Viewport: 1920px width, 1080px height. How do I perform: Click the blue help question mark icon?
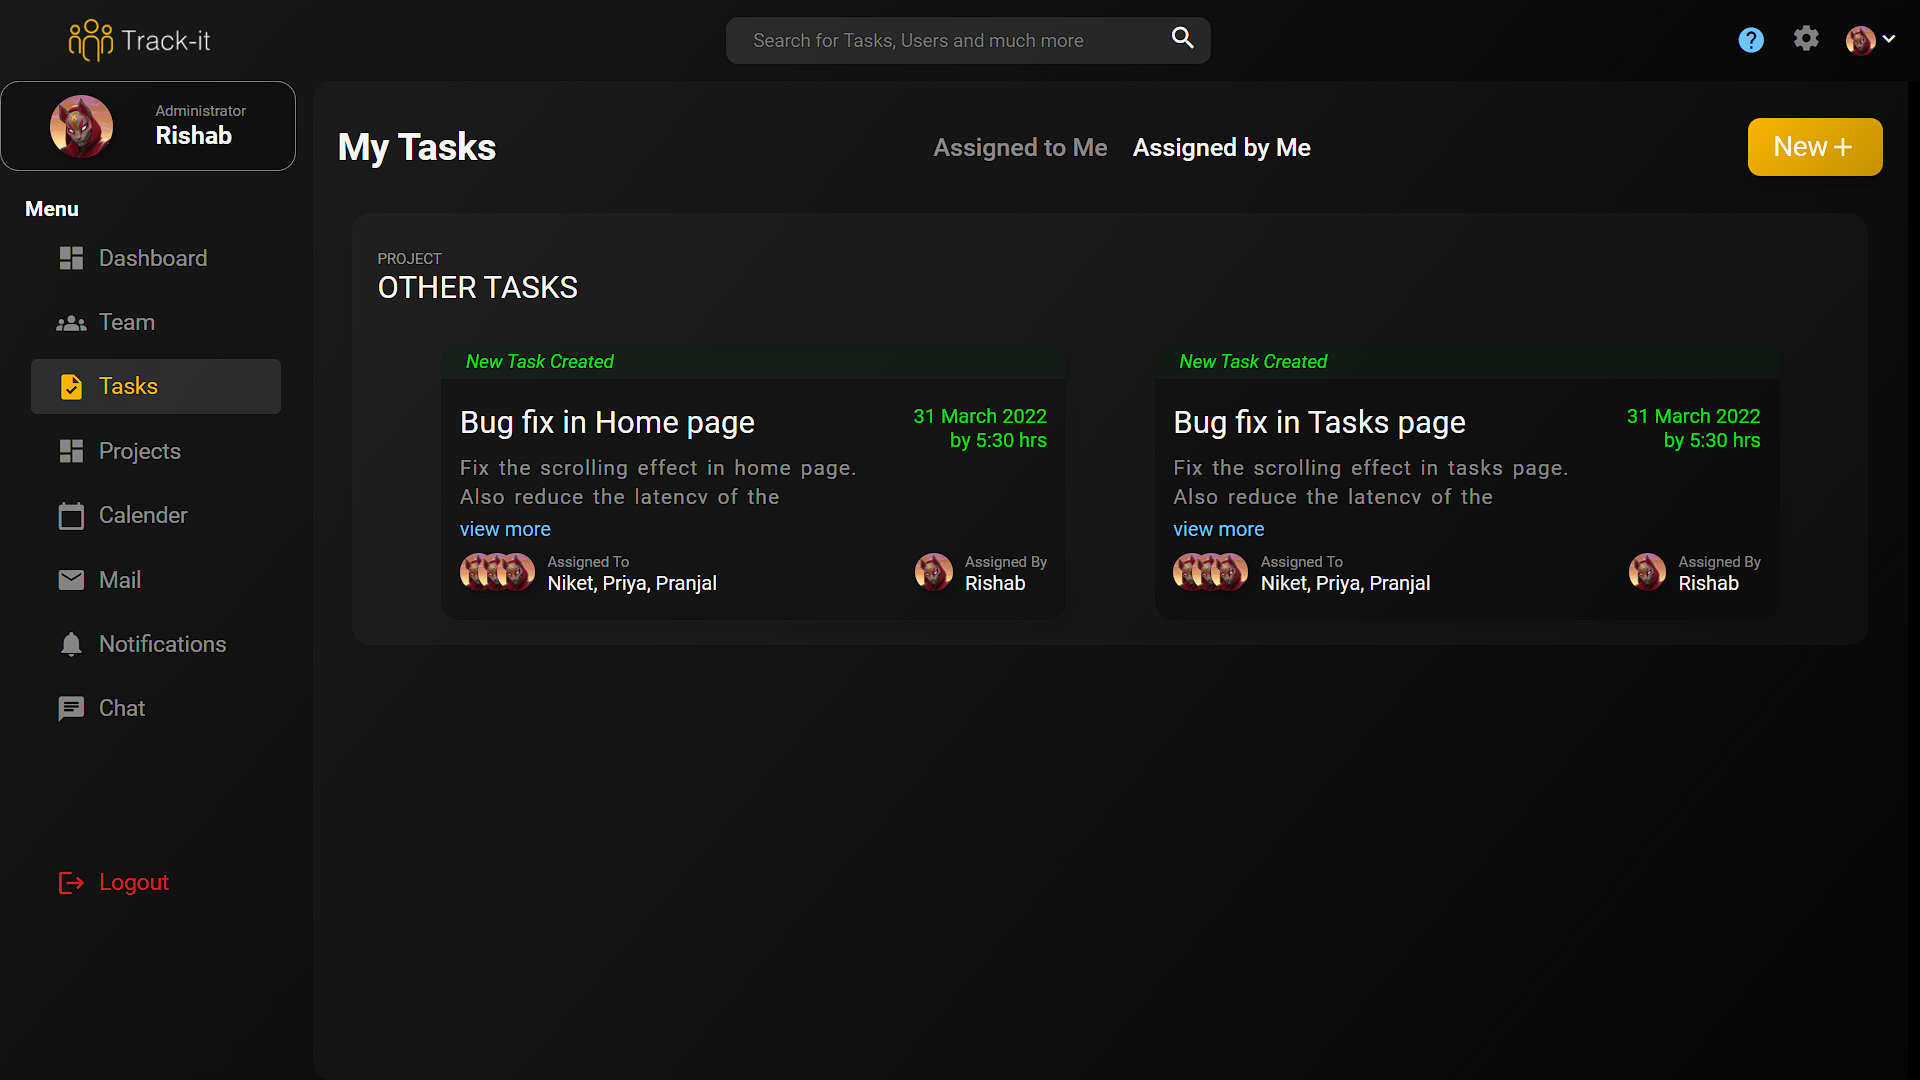pos(1750,40)
